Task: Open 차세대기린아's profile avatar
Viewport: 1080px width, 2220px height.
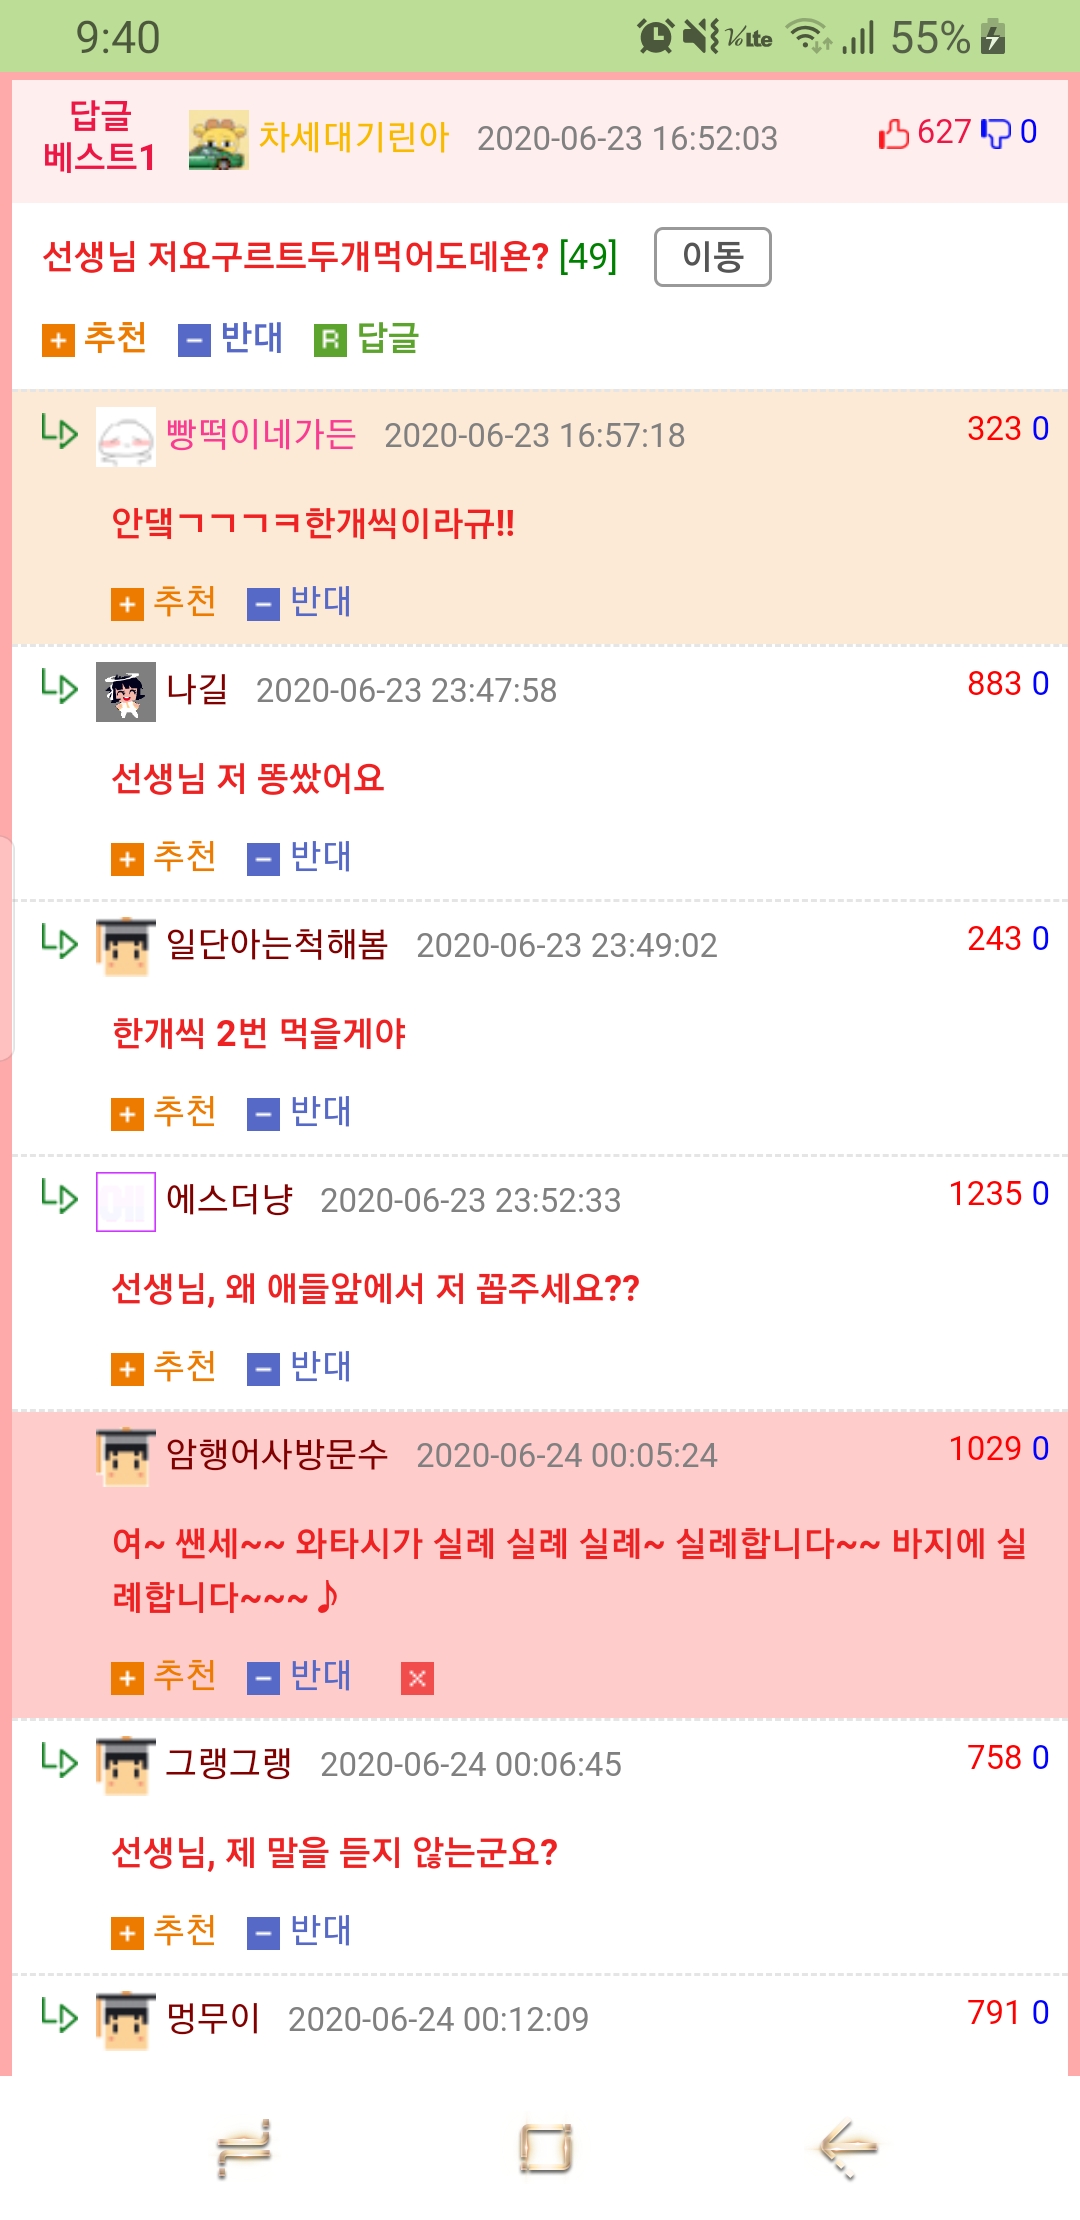Action: 218,140
